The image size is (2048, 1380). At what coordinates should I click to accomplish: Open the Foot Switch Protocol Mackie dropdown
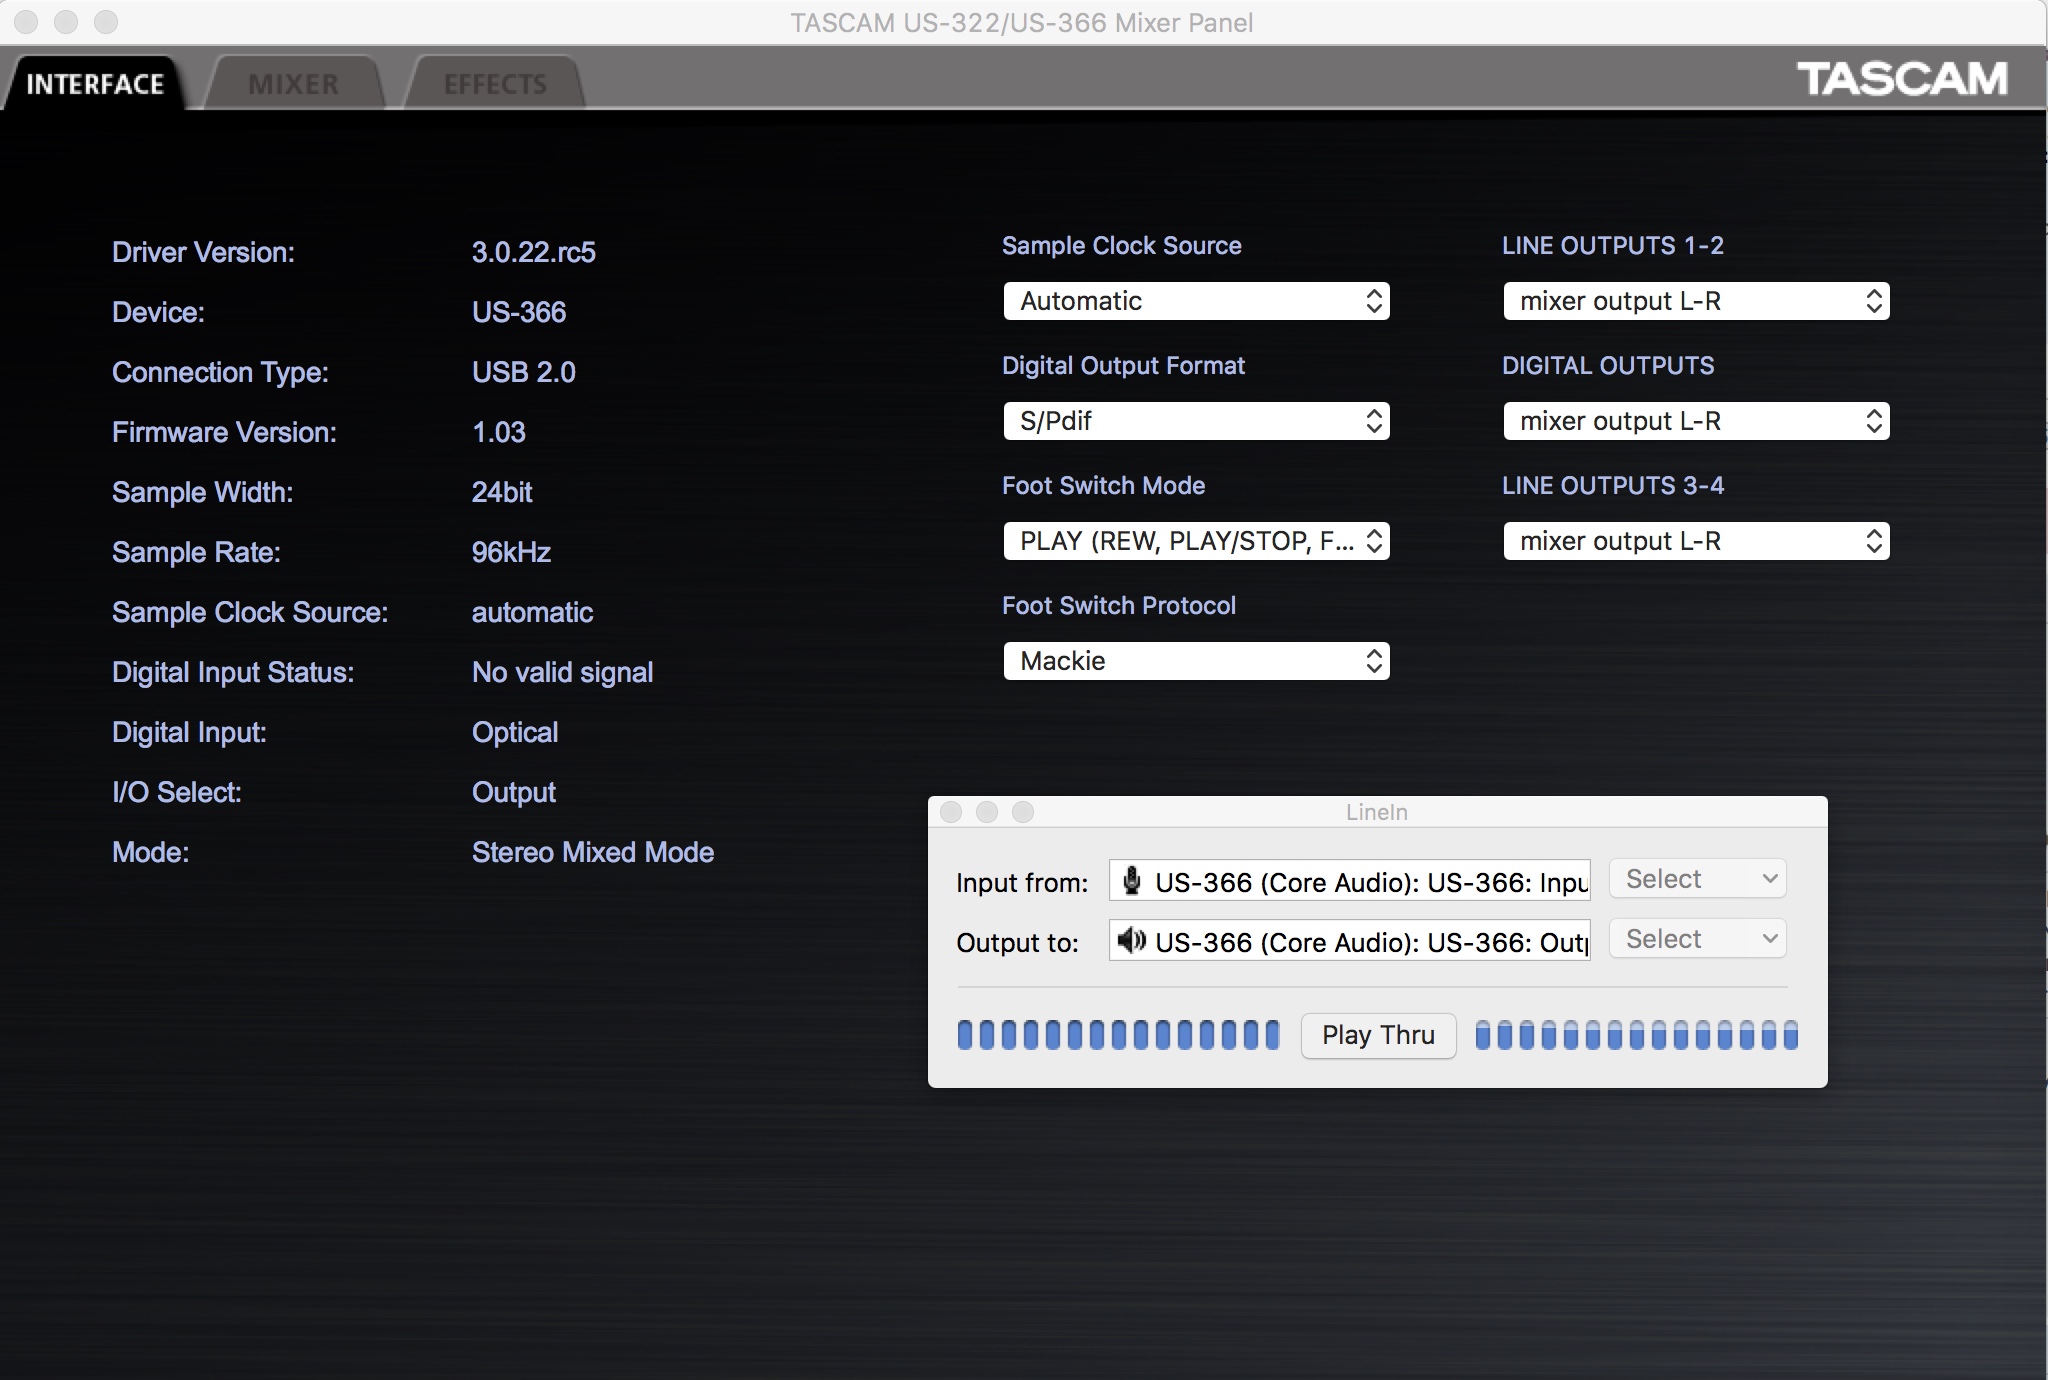point(1196,661)
